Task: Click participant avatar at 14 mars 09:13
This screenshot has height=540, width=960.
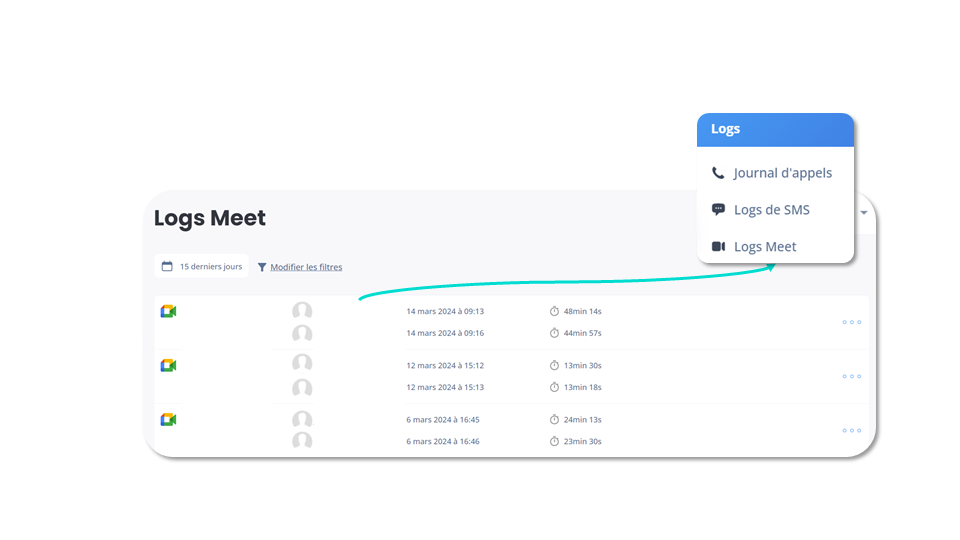Action: click(302, 311)
